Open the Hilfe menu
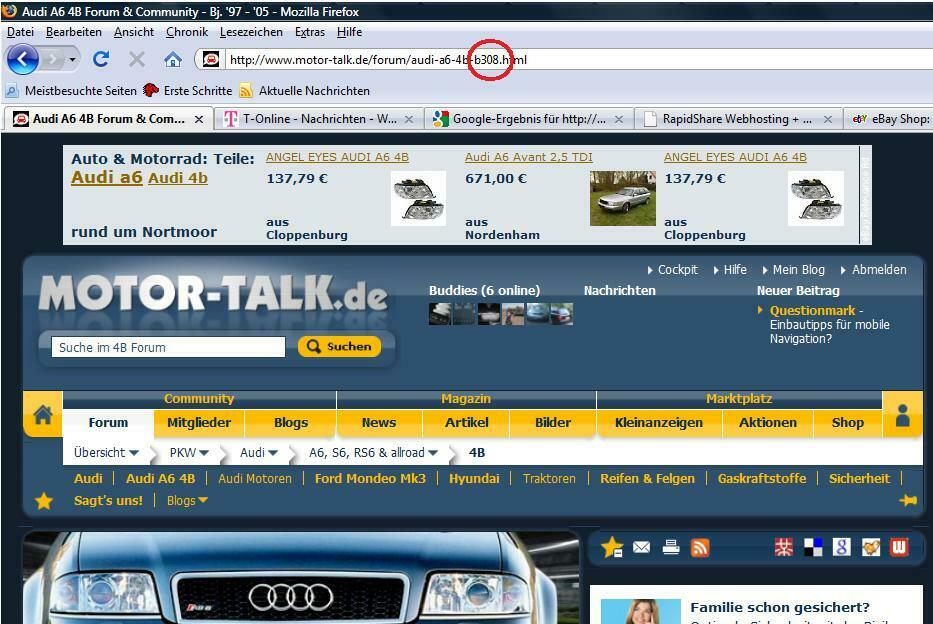Image resolution: width=933 pixels, height=624 pixels. (x=349, y=32)
